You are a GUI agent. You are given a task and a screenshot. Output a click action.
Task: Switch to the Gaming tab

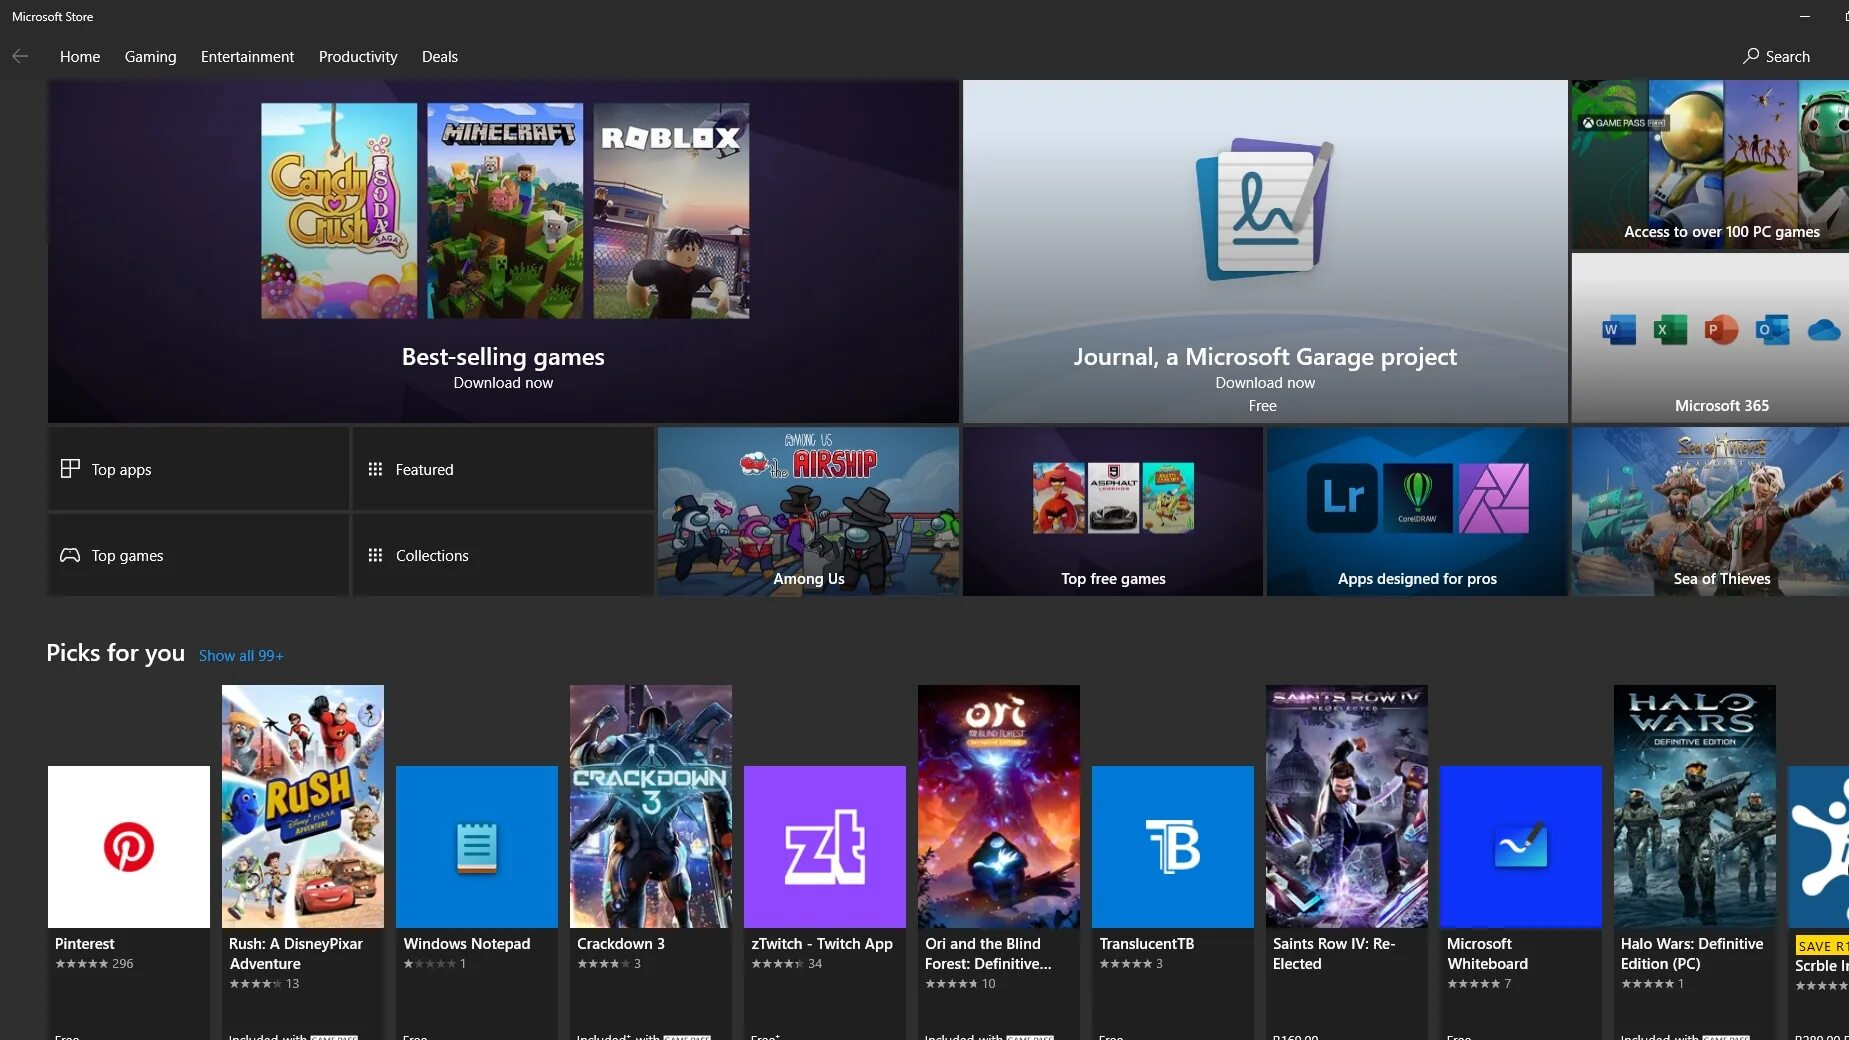[x=150, y=56]
